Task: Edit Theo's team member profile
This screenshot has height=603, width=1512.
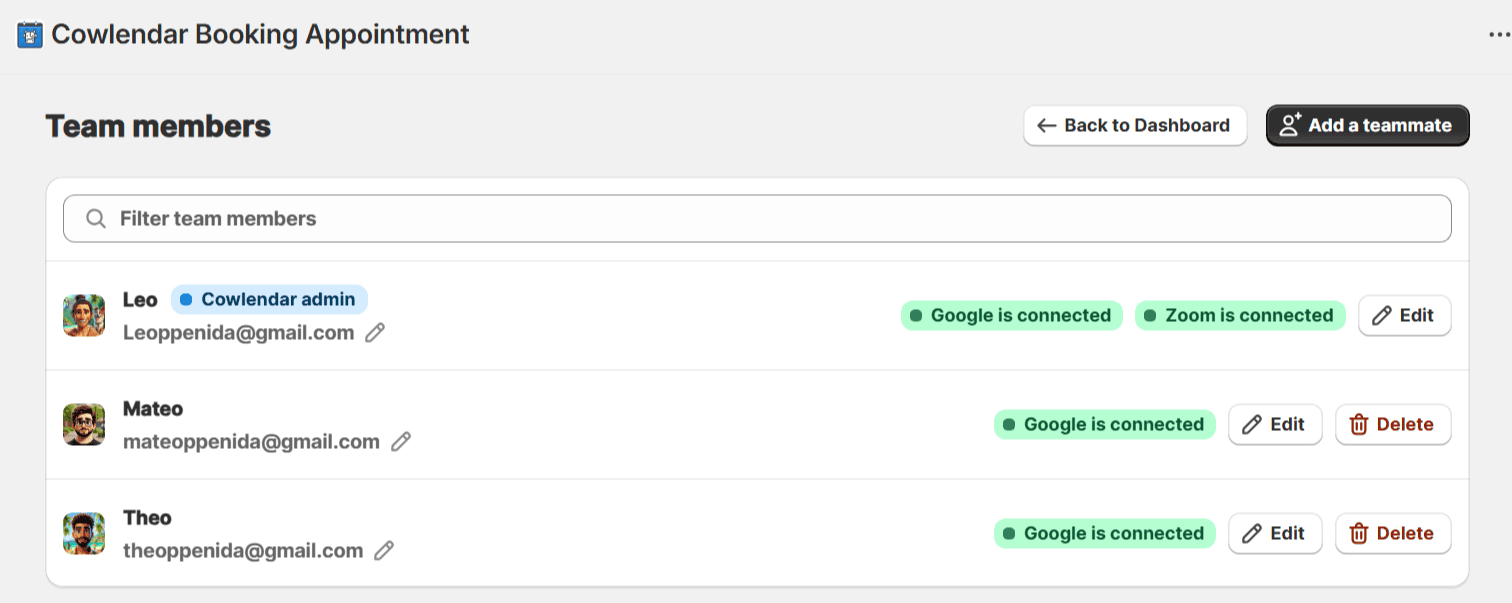Action: click(x=1275, y=534)
